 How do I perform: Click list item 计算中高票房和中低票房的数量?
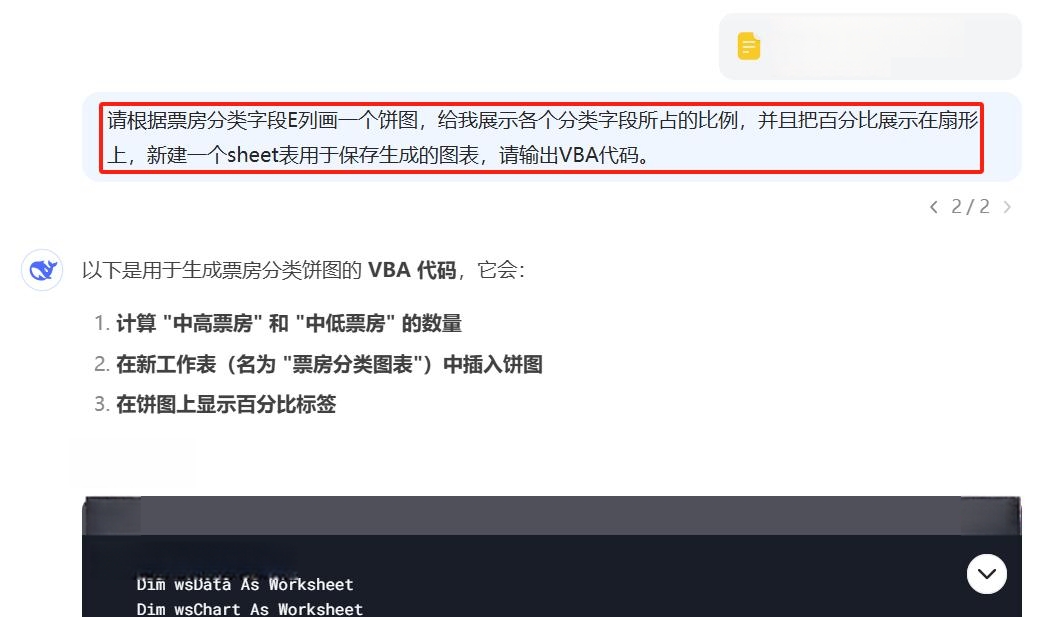[x=288, y=324]
